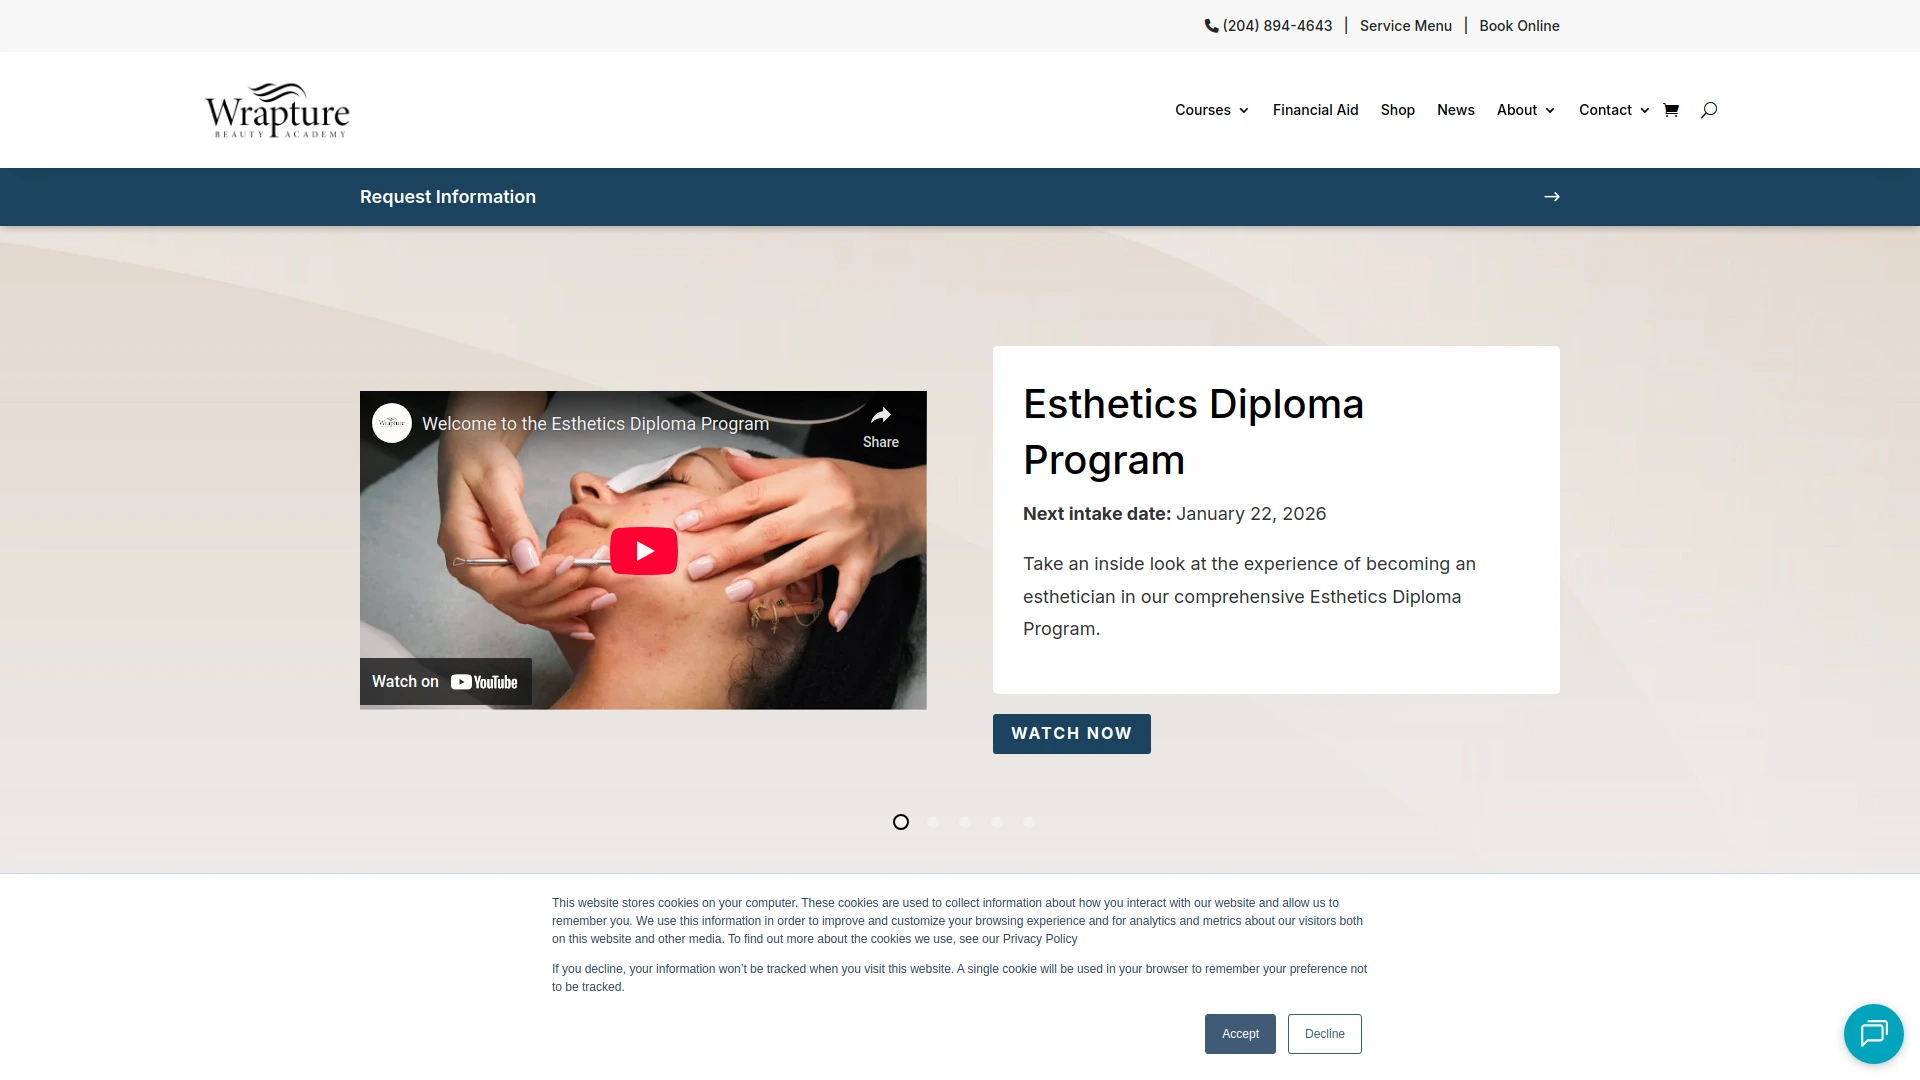The image size is (1920, 1080).
Task: Select the last slider pagination dot
Action: (x=1029, y=822)
